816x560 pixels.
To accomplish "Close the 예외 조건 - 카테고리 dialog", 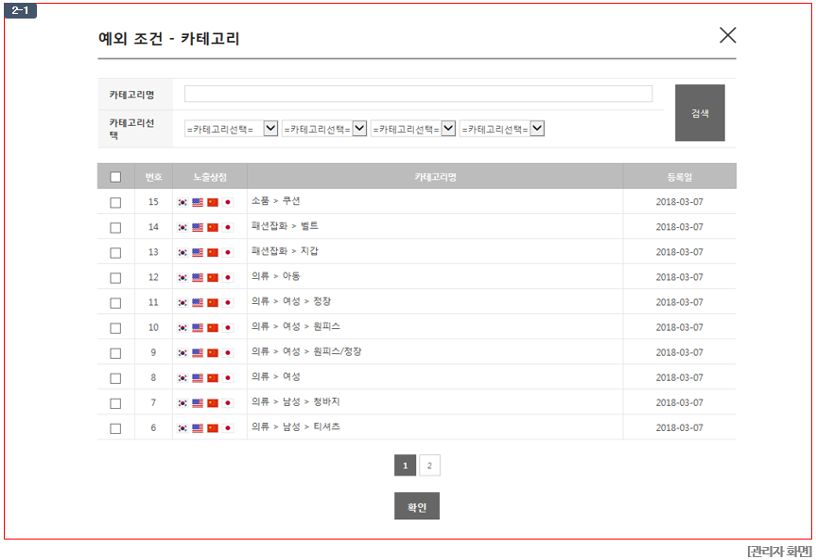I will coord(727,36).
